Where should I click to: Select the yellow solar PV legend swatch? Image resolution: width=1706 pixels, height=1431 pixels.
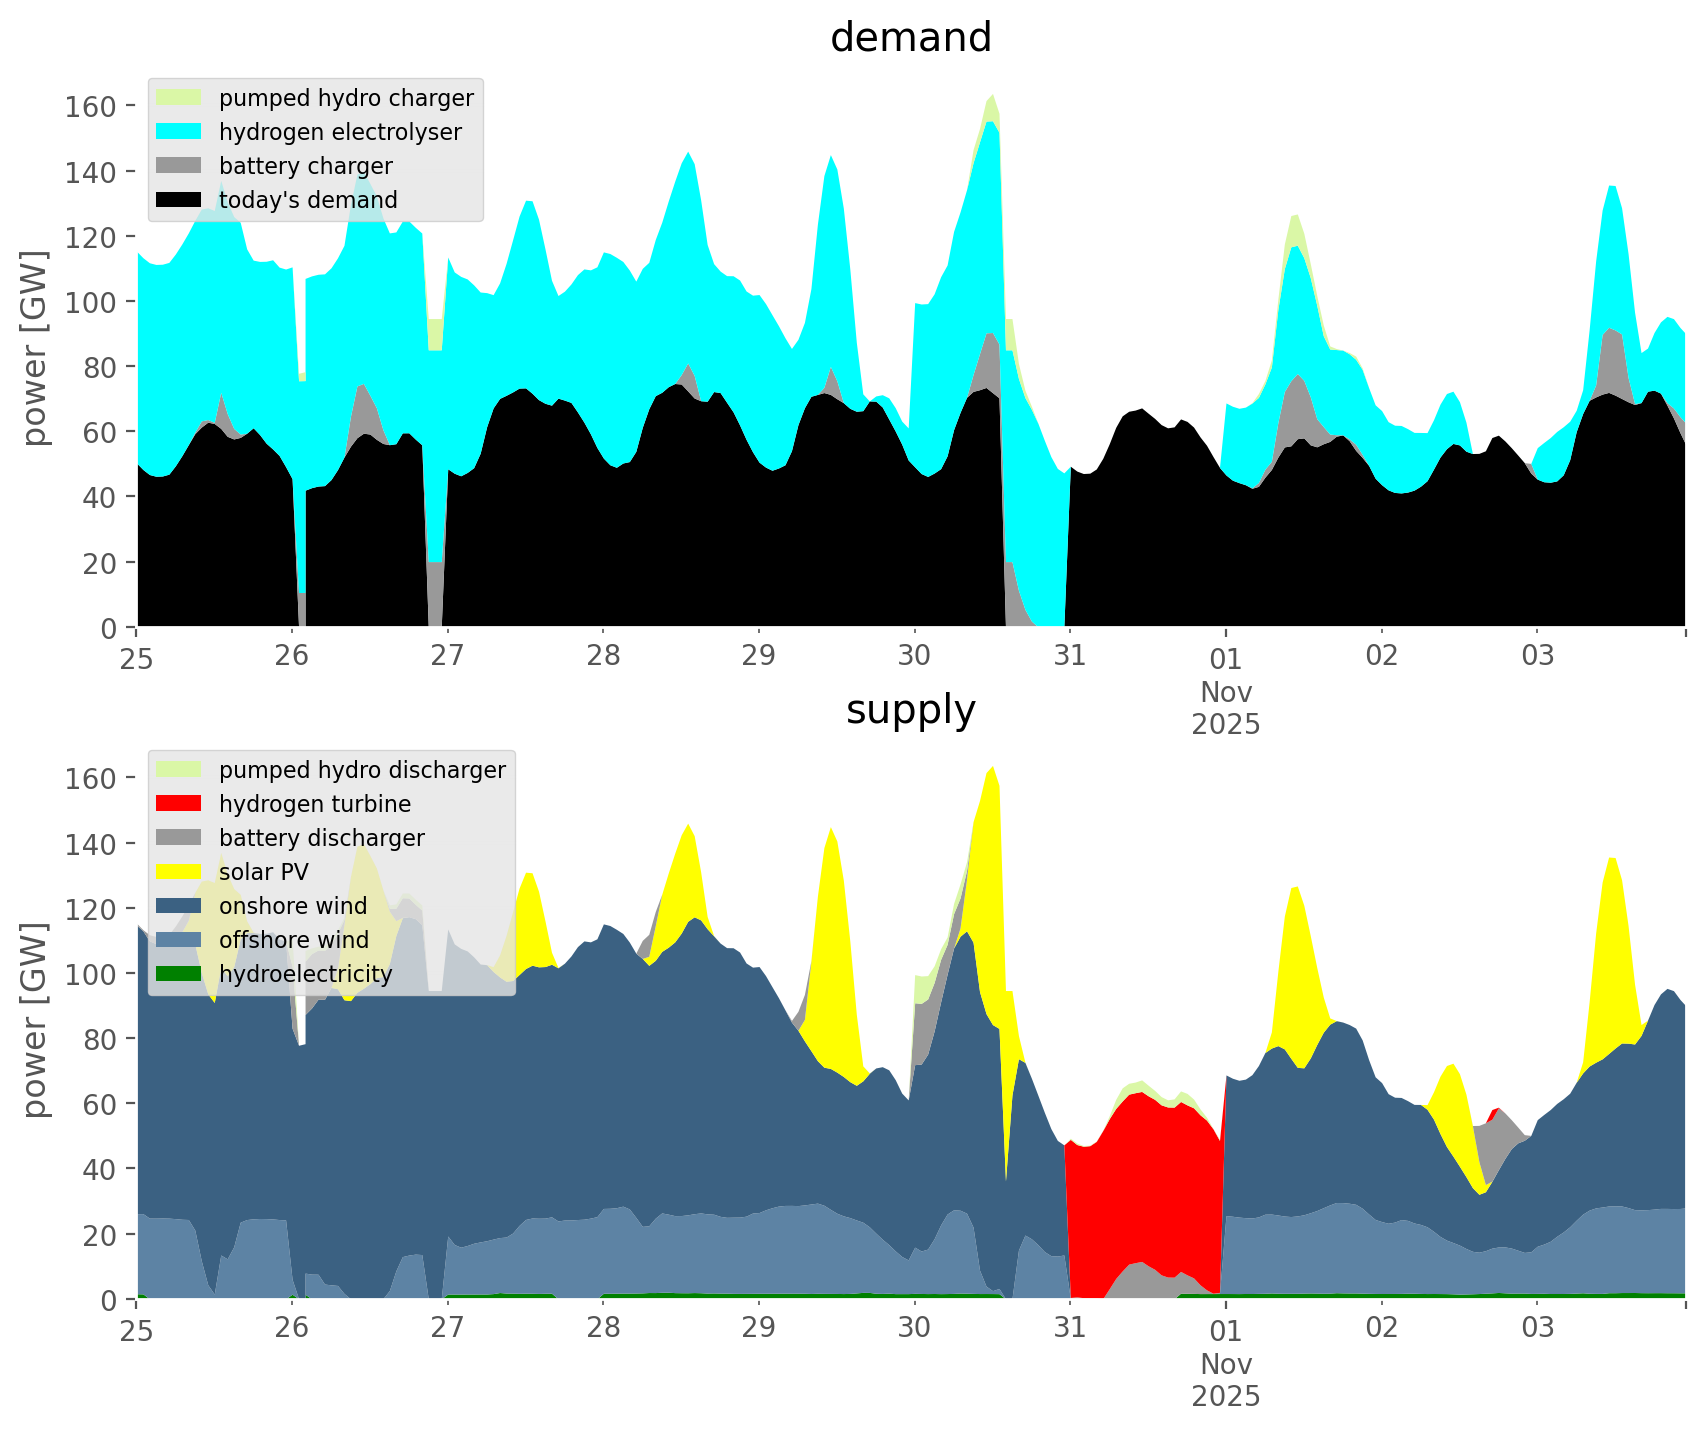179,872
